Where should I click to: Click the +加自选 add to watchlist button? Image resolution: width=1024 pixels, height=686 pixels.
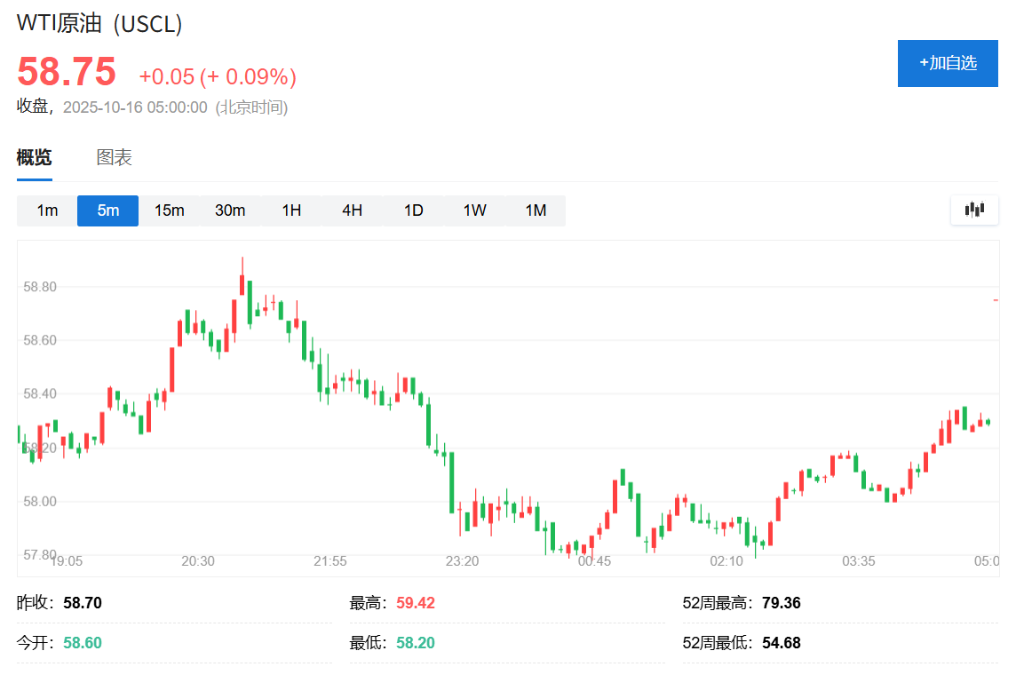947,63
